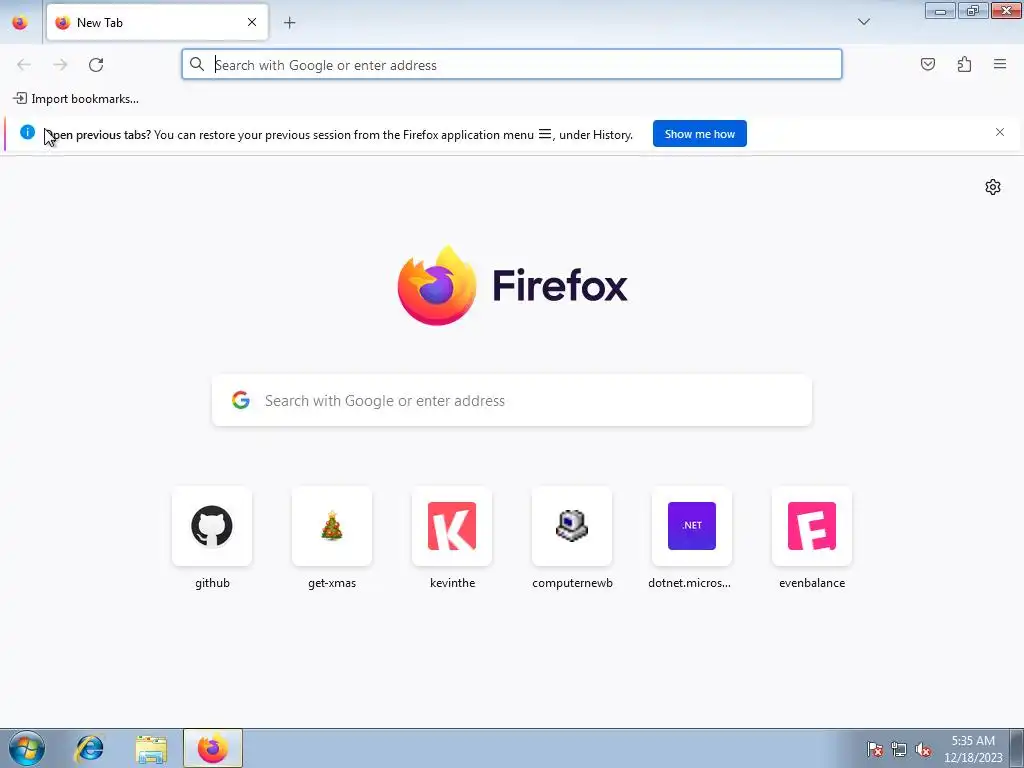Open the Extensions puzzle icon

pos(964,64)
